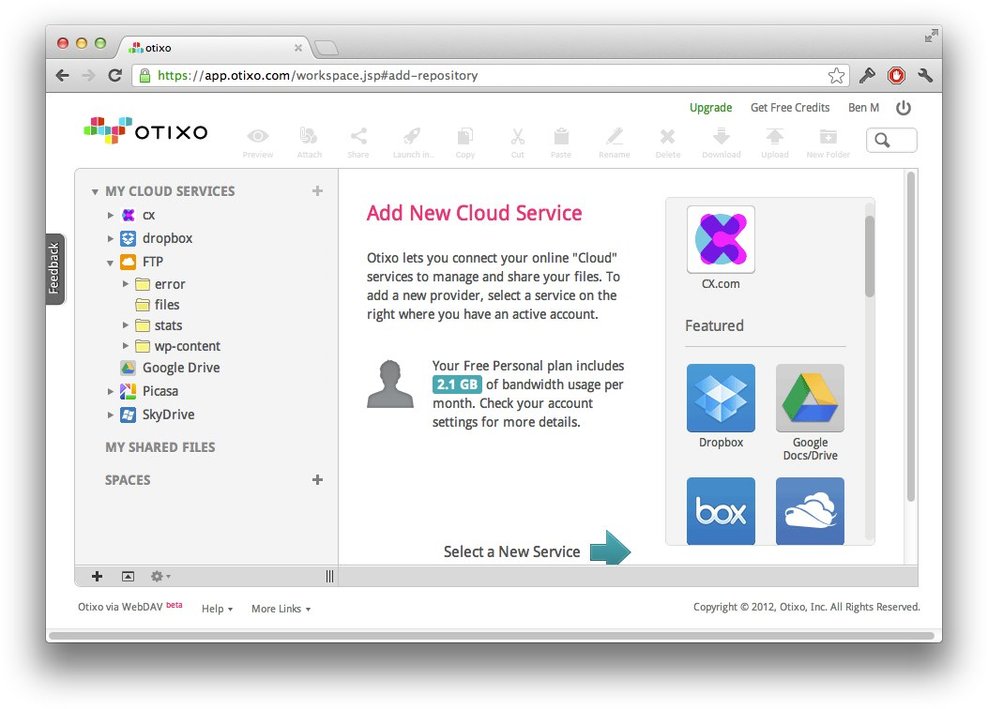Add a new space with plus icon
988x709 pixels.
pyautogui.click(x=318, y=480)
